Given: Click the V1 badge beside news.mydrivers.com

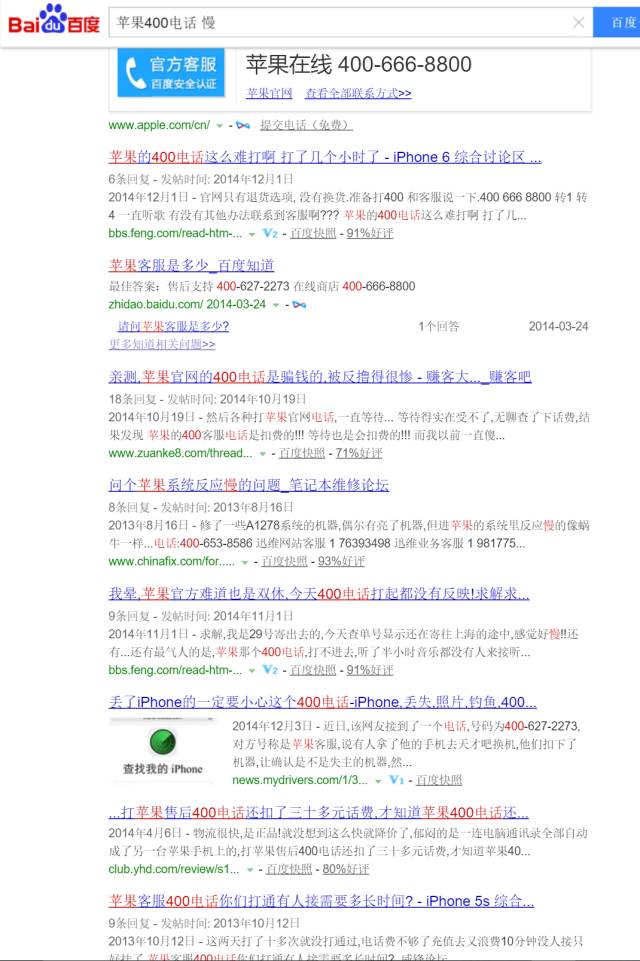Looking at the screenshot, I should click(397, 780).
